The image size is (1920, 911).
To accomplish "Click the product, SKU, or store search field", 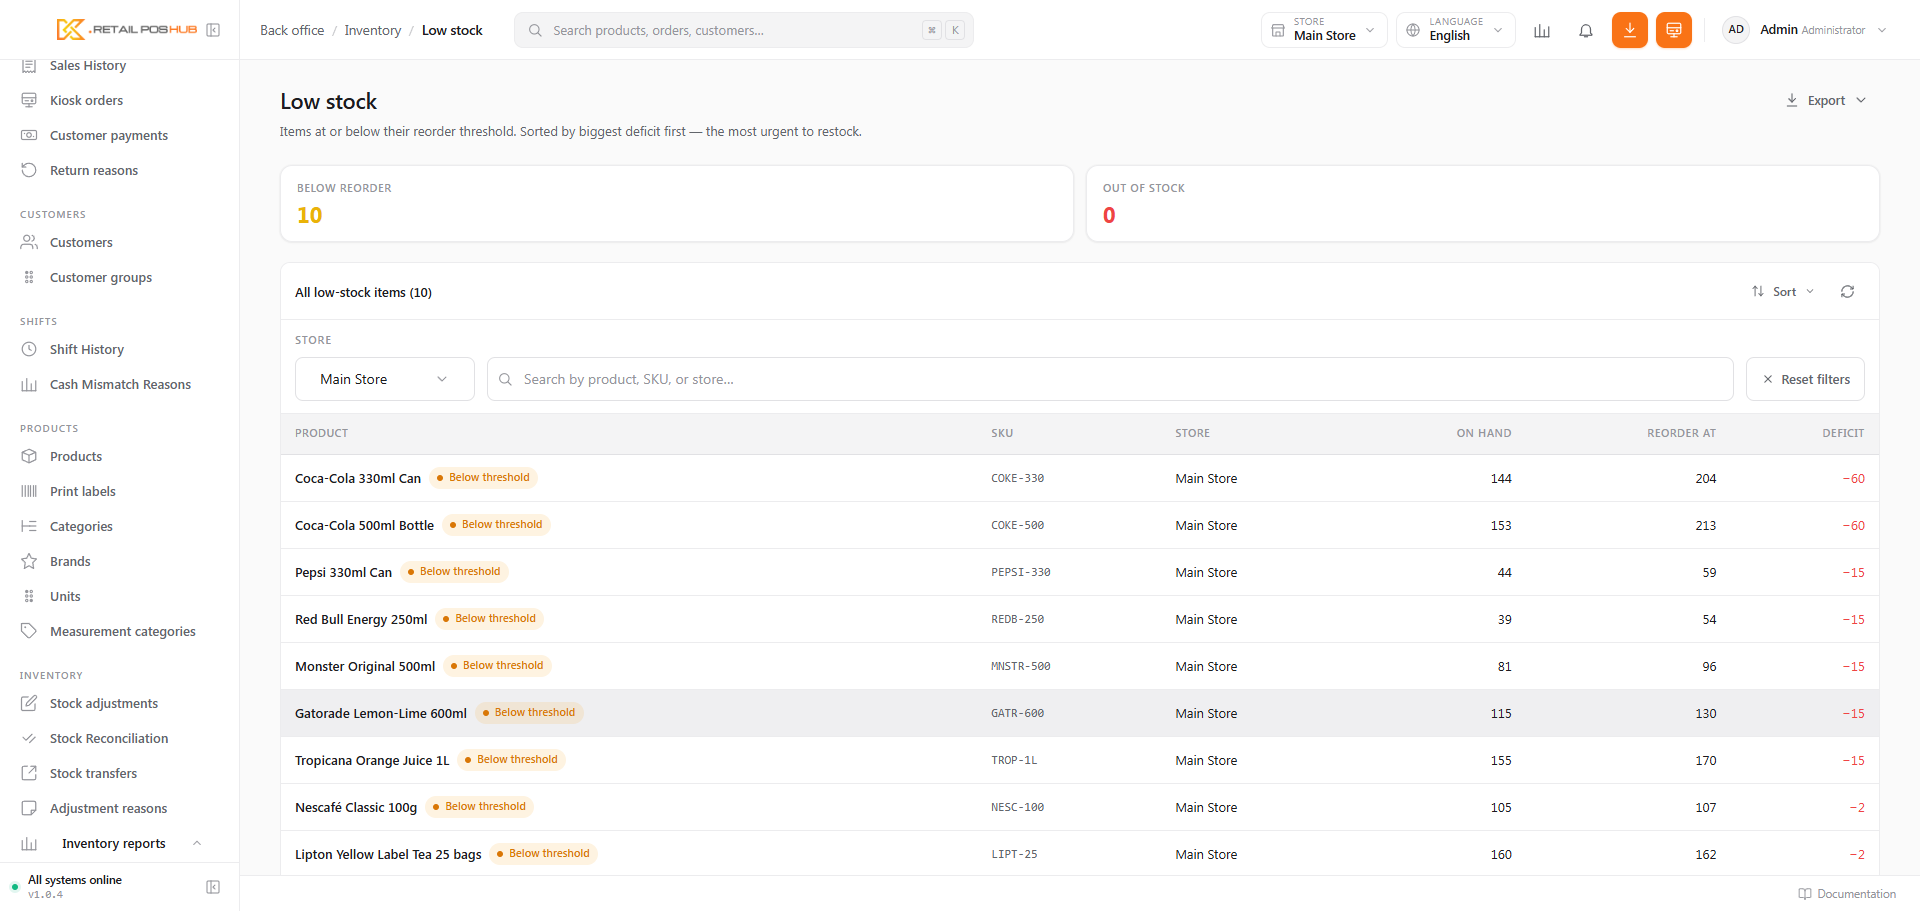I will [x=1110, y=380].
